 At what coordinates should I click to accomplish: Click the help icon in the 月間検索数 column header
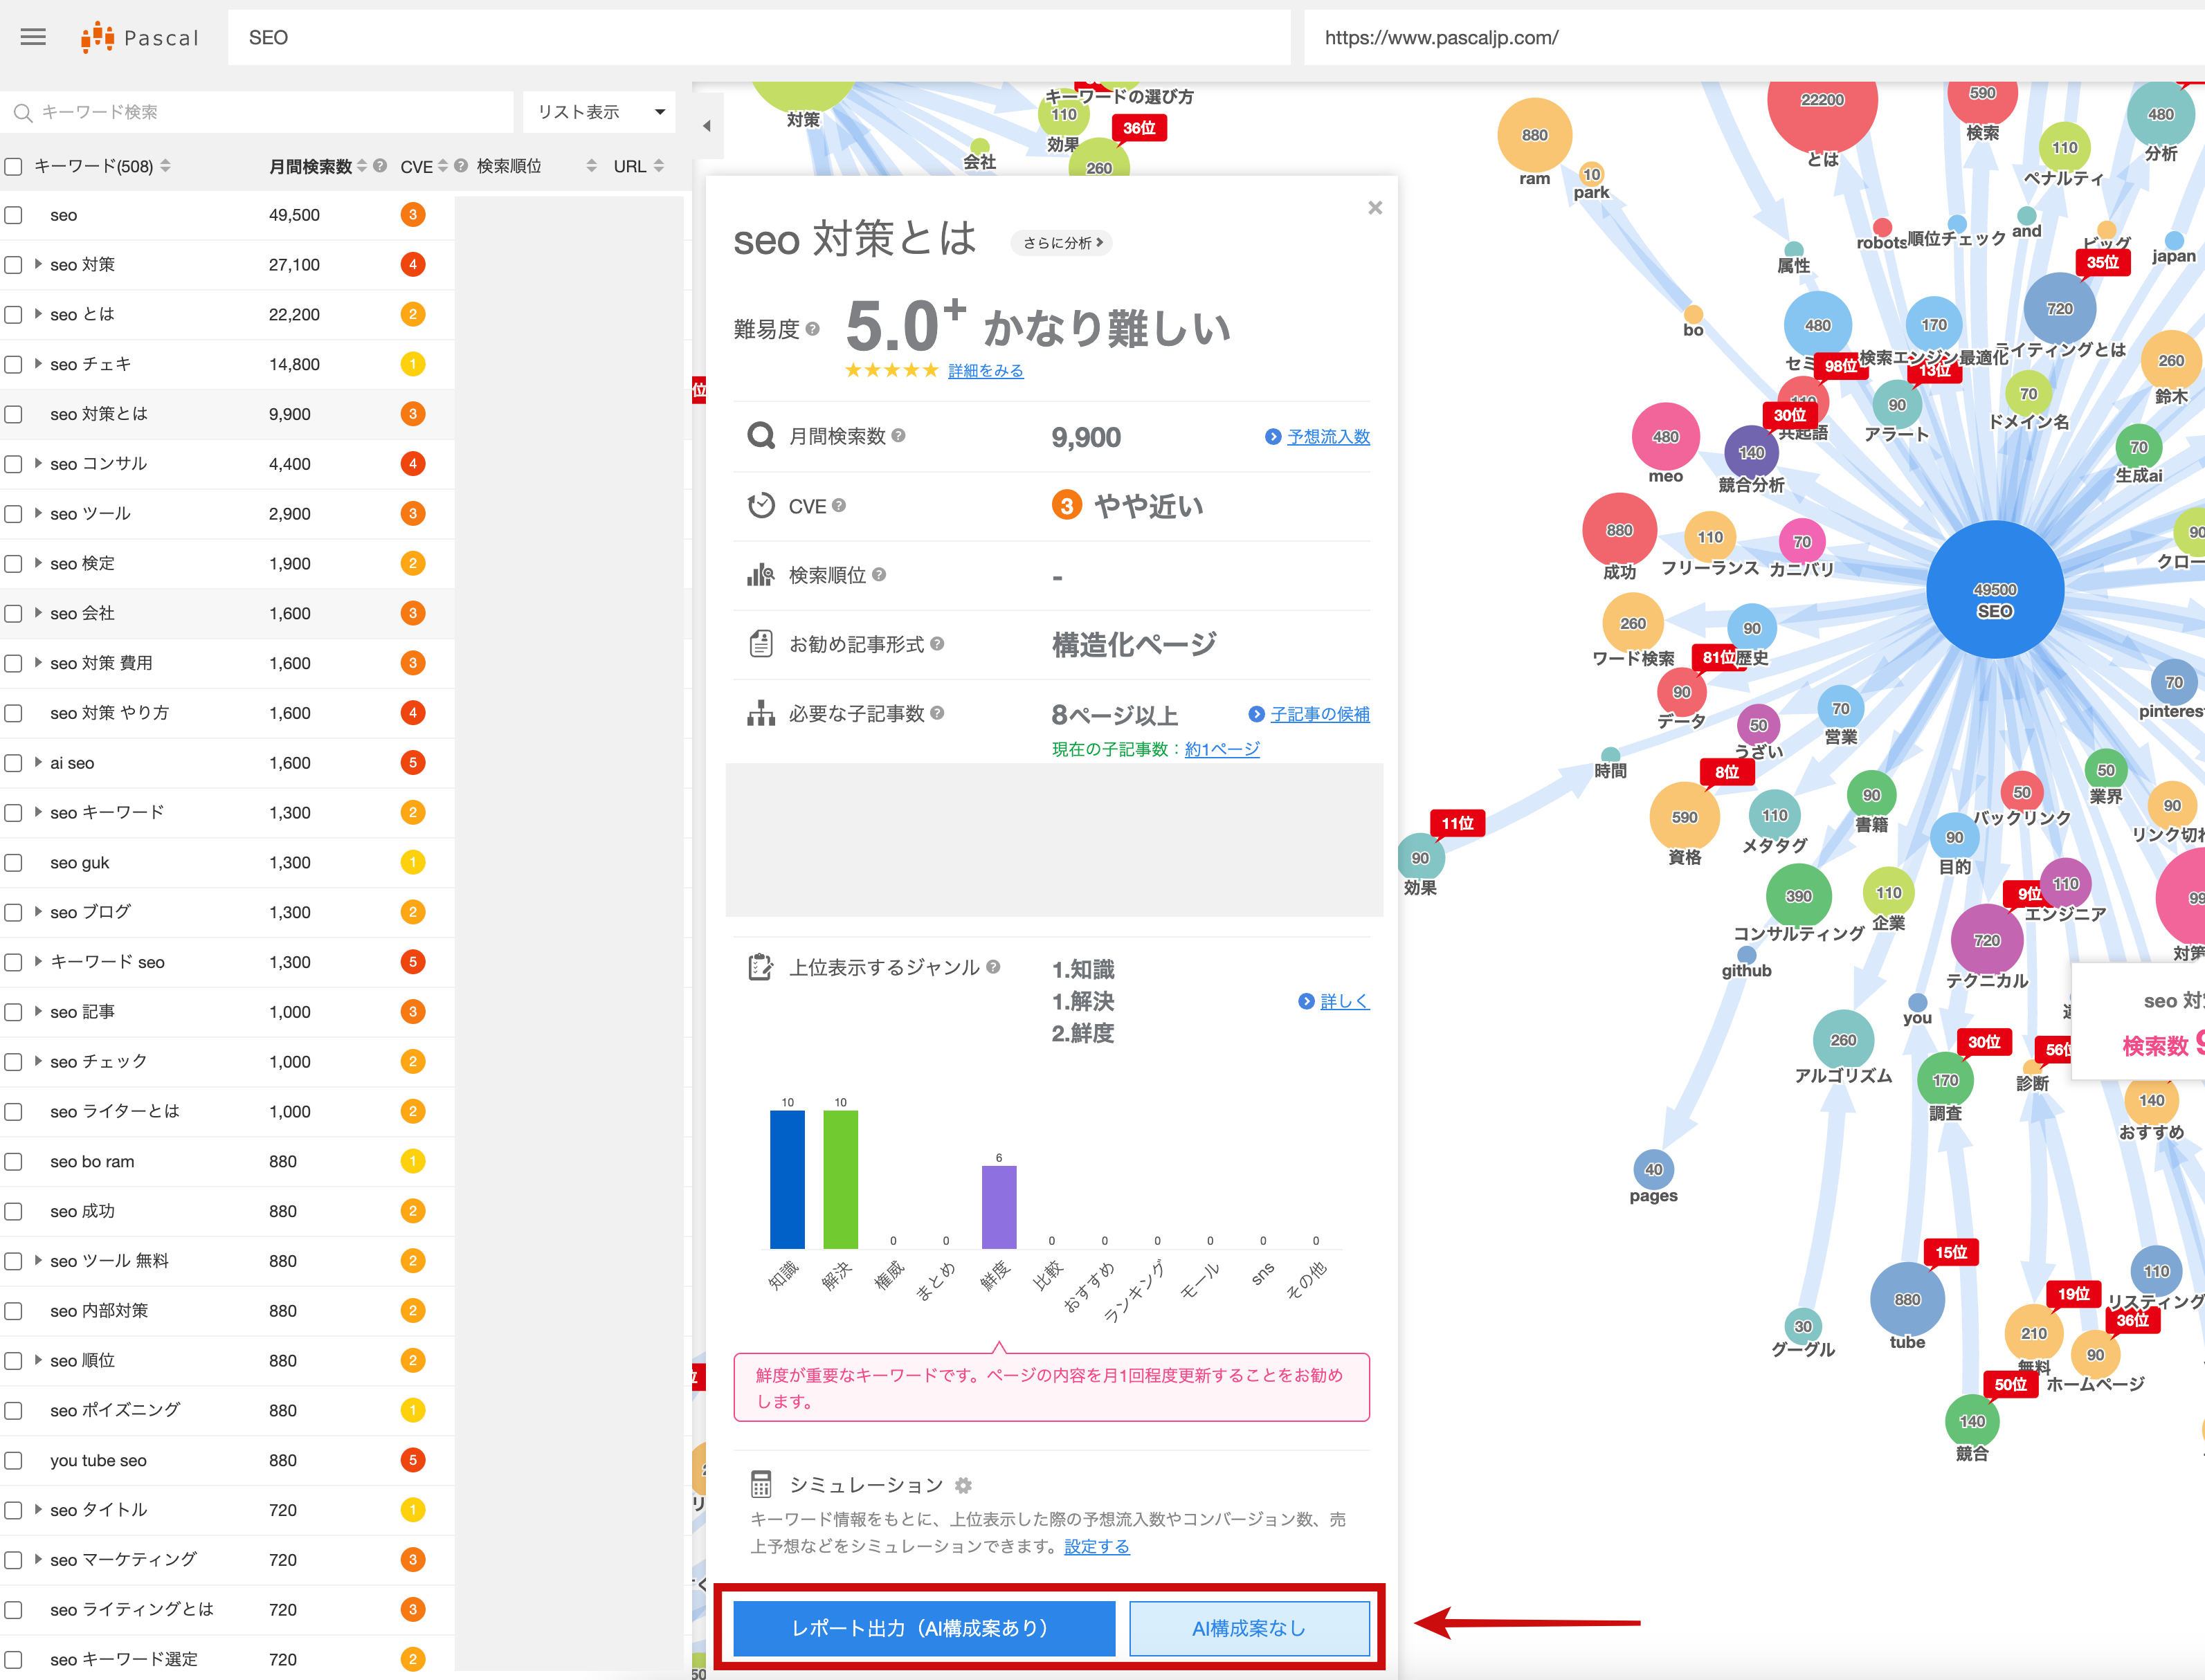click(380, 166)
